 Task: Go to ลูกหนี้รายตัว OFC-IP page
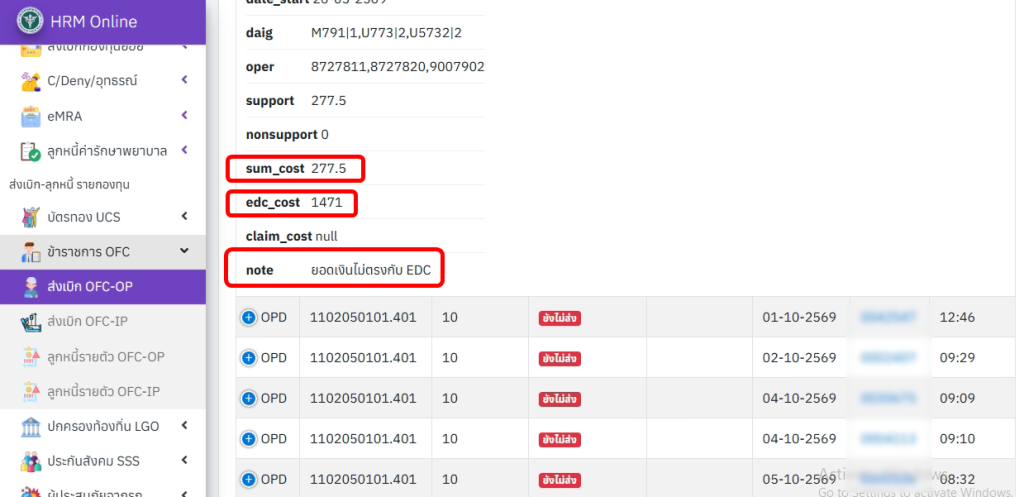click(x=103, y=391)
